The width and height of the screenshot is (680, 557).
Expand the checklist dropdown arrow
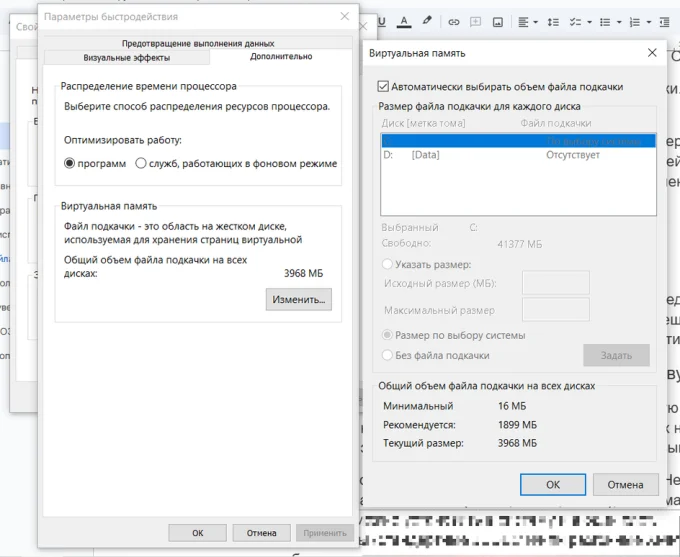(589, 22)
